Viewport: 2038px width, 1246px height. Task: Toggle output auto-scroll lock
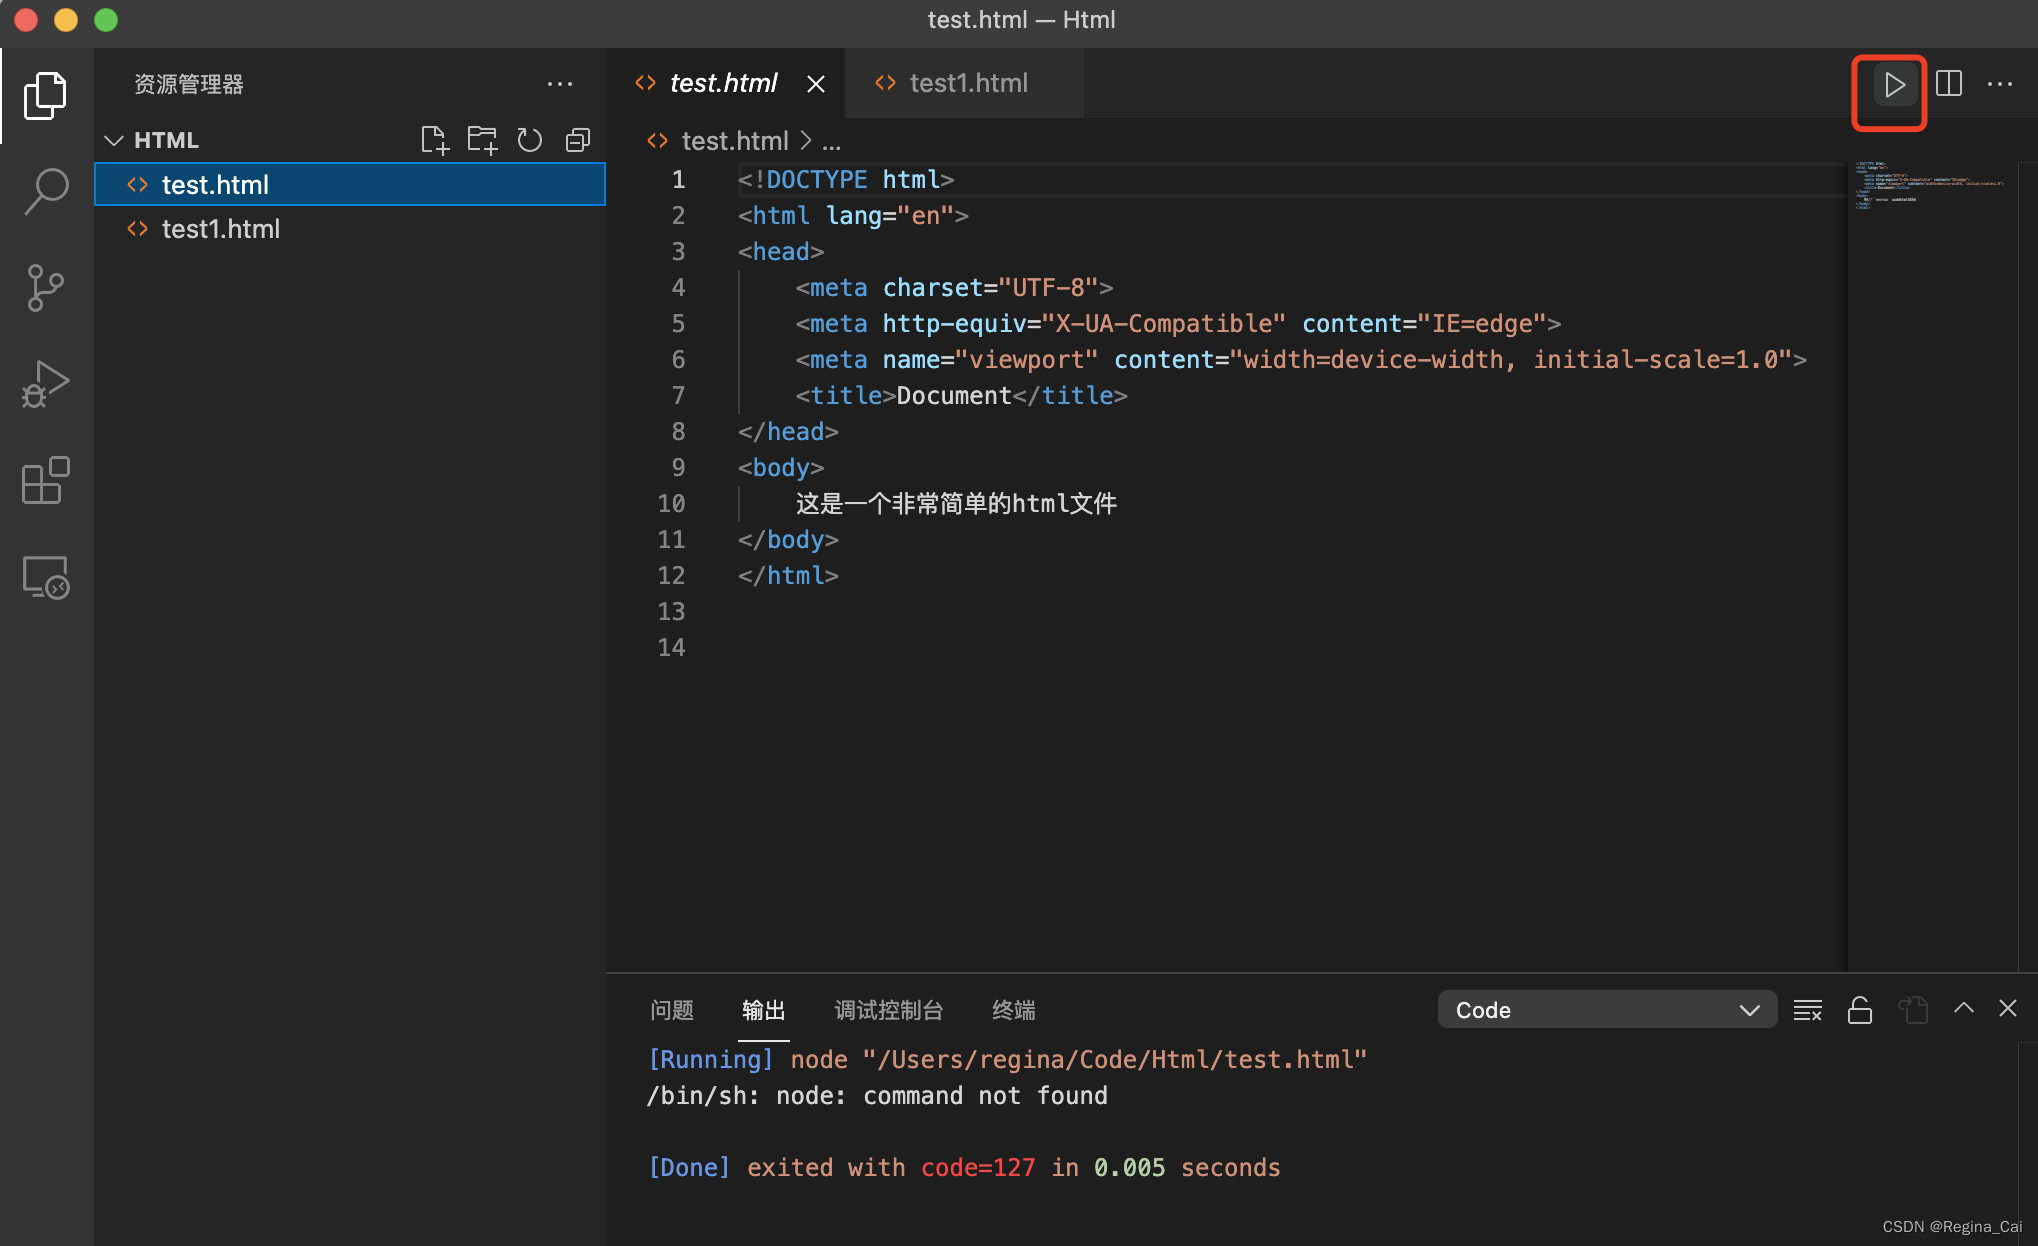(x=1860, y=1010)
